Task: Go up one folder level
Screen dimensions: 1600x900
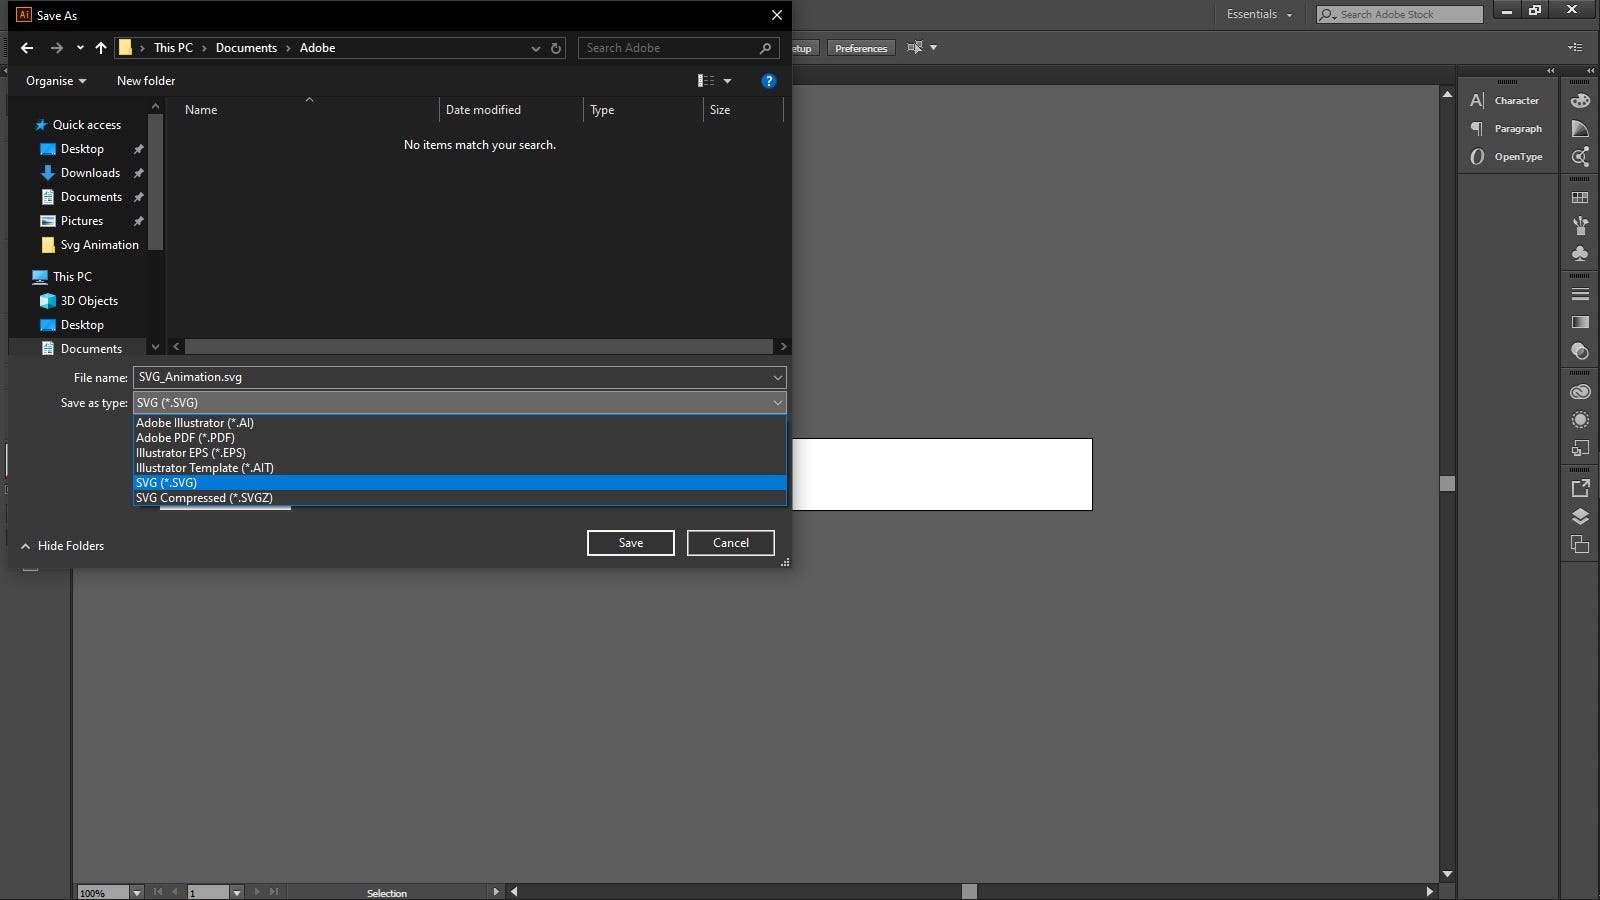Action: pyautogui.click(x=101, y=48)
